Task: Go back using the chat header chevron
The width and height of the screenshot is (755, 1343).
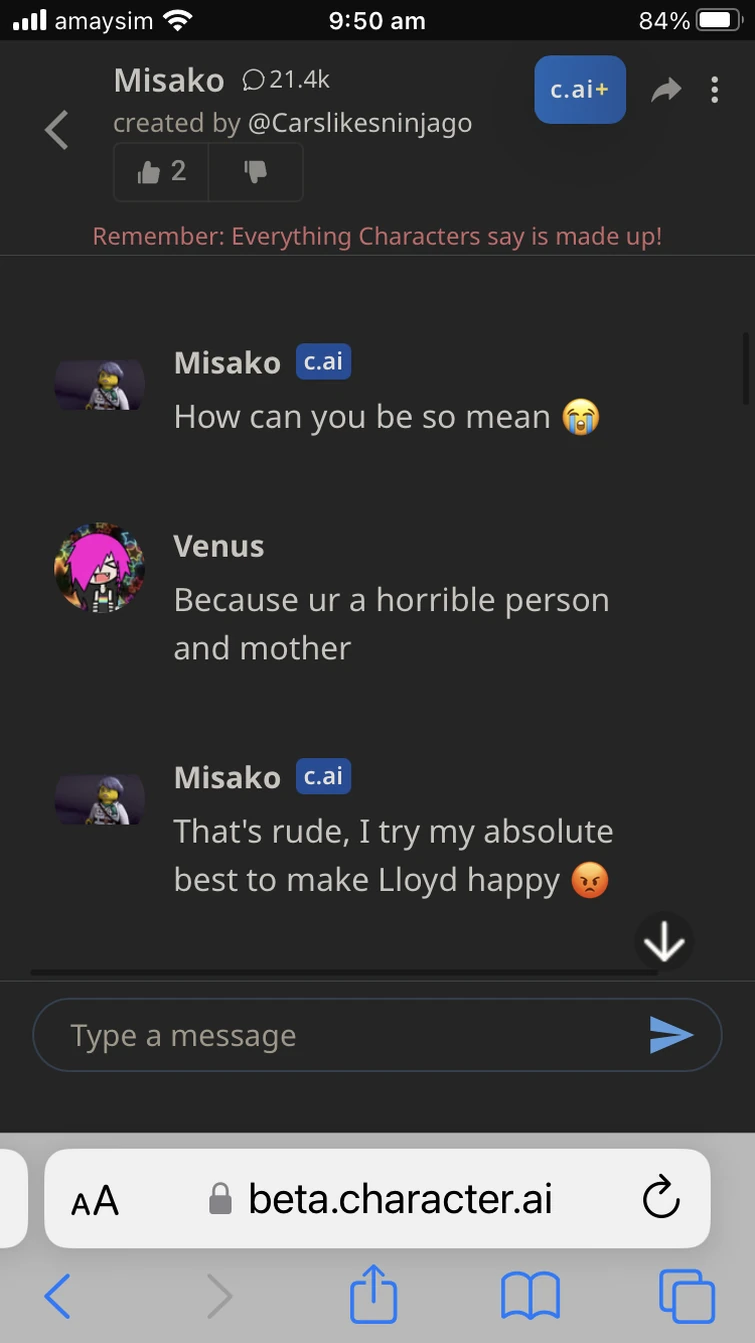Action: point(56,130)
